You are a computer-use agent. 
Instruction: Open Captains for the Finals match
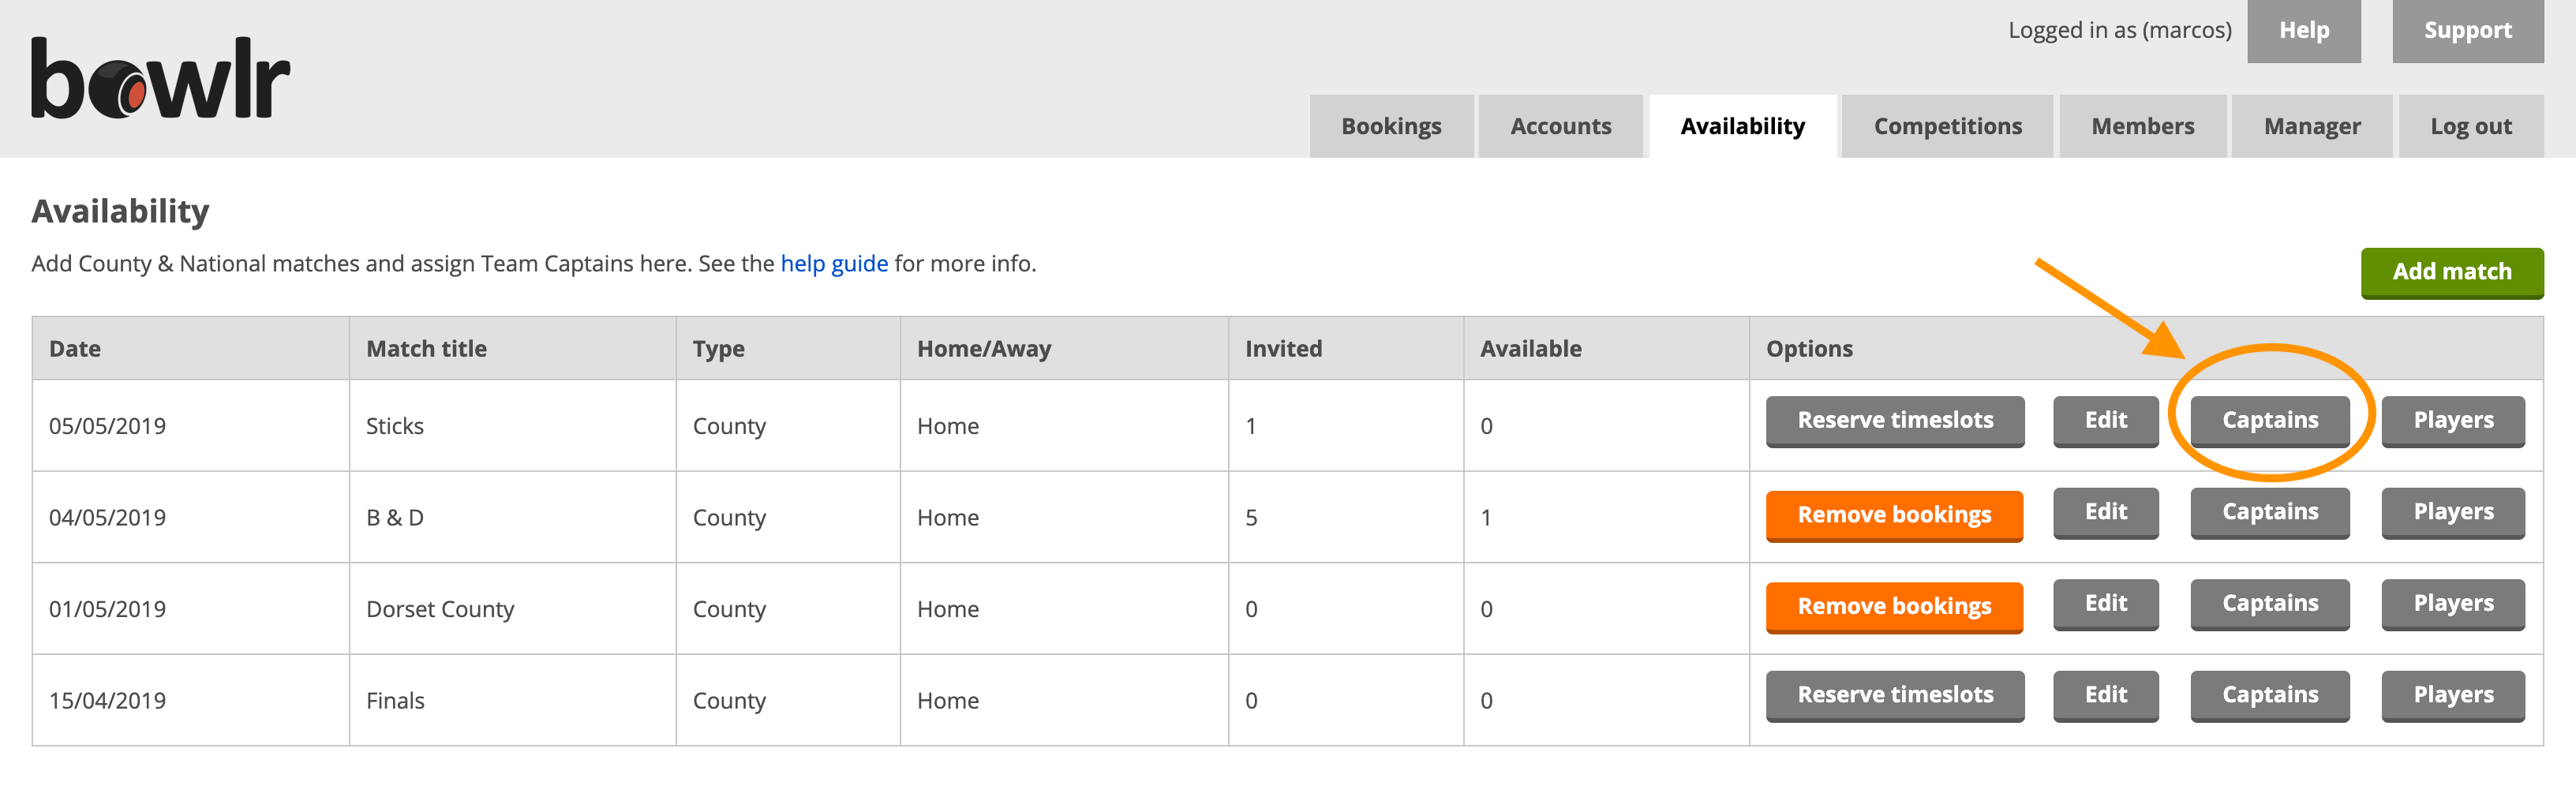(x=2269, y=695)
